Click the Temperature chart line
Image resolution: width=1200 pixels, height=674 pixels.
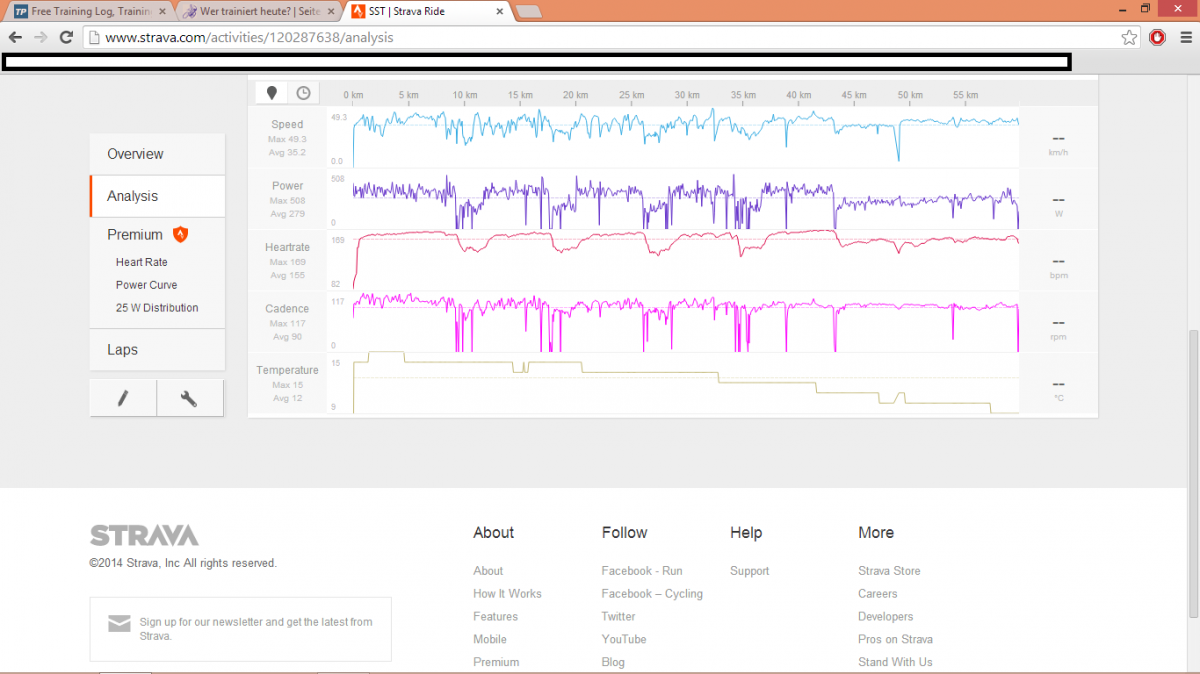coord(686,383)
